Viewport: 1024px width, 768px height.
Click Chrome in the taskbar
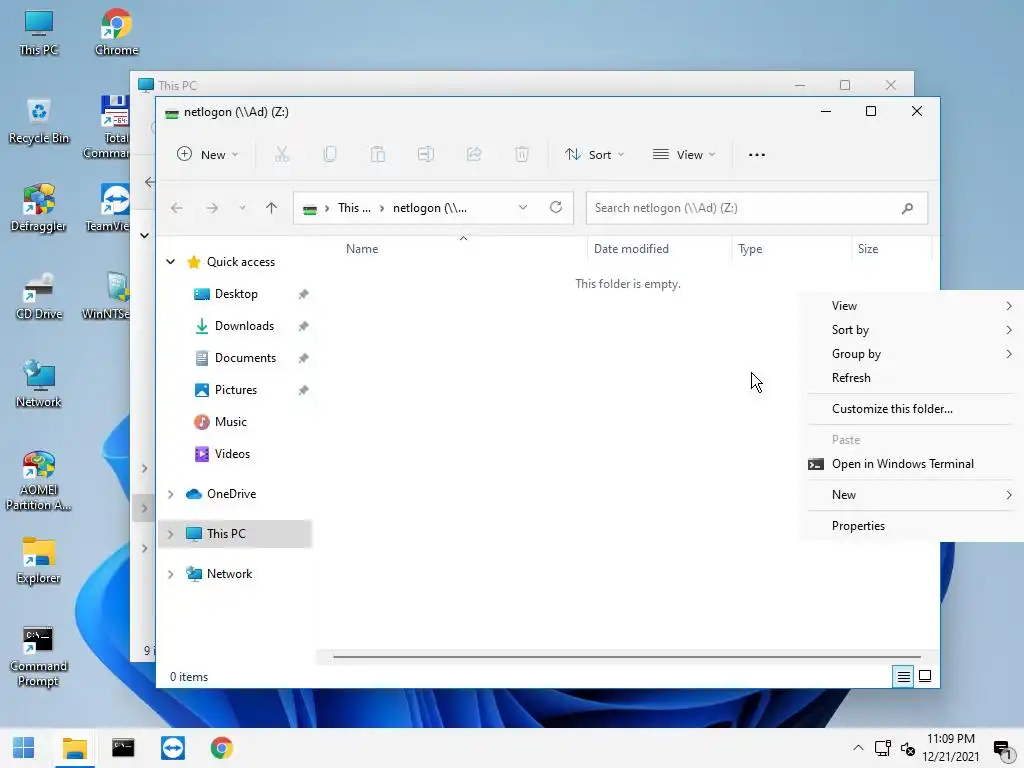[221, 748]
